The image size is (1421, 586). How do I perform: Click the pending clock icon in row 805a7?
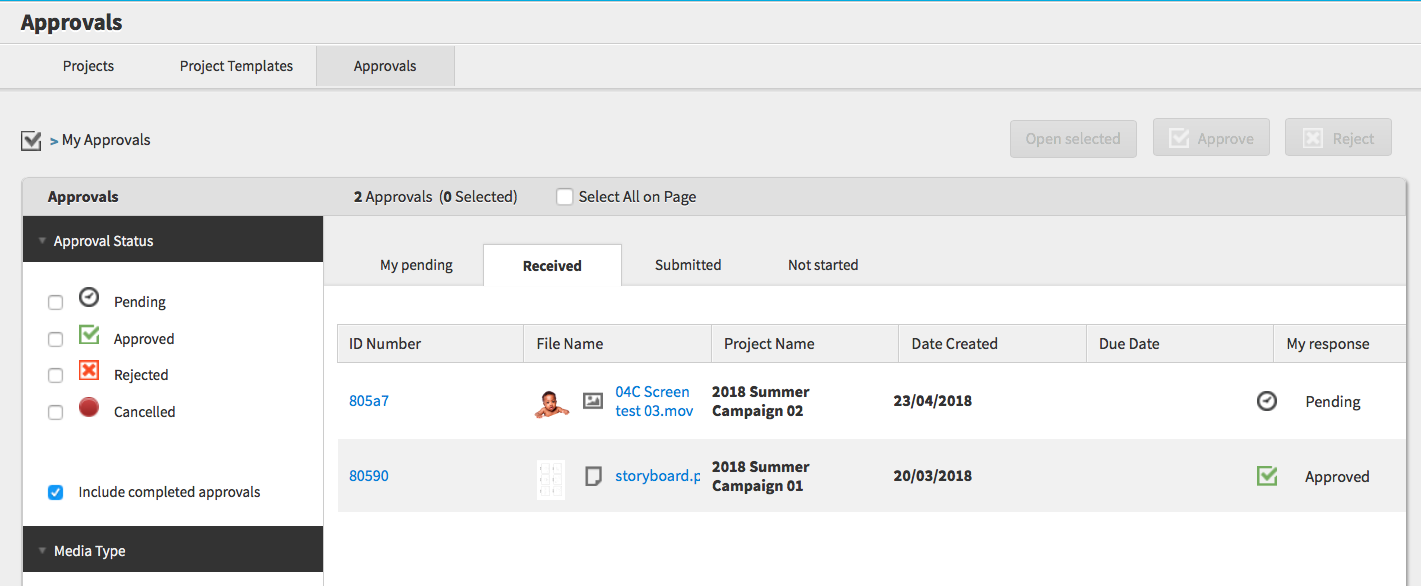[1267, 401]
